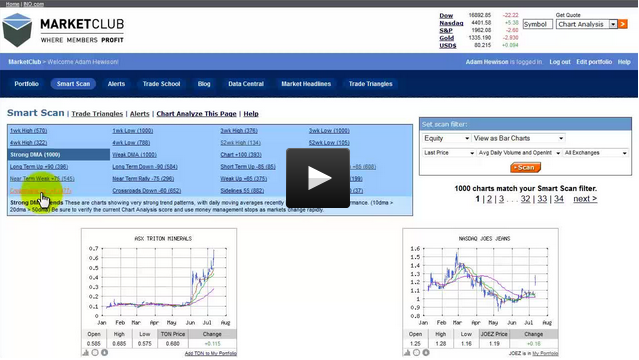Expand the View as Bar Charts dropdown
Image resolution: width=639 pixels, height=360 pixels.
518,138
